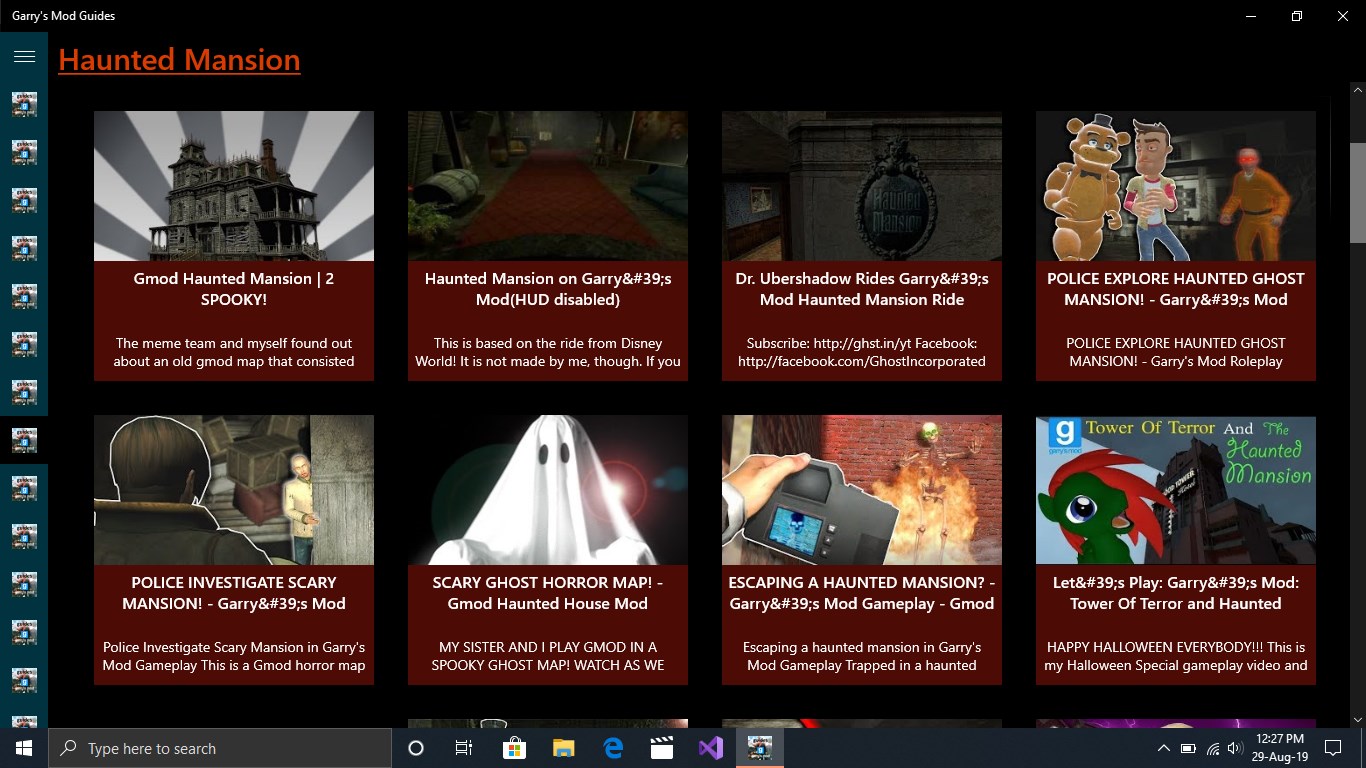The height and width of the screenshot is (768, 1366).
Task: Click the Garry's Mod Guides taskbar icon
Action: tap(760, 748)
